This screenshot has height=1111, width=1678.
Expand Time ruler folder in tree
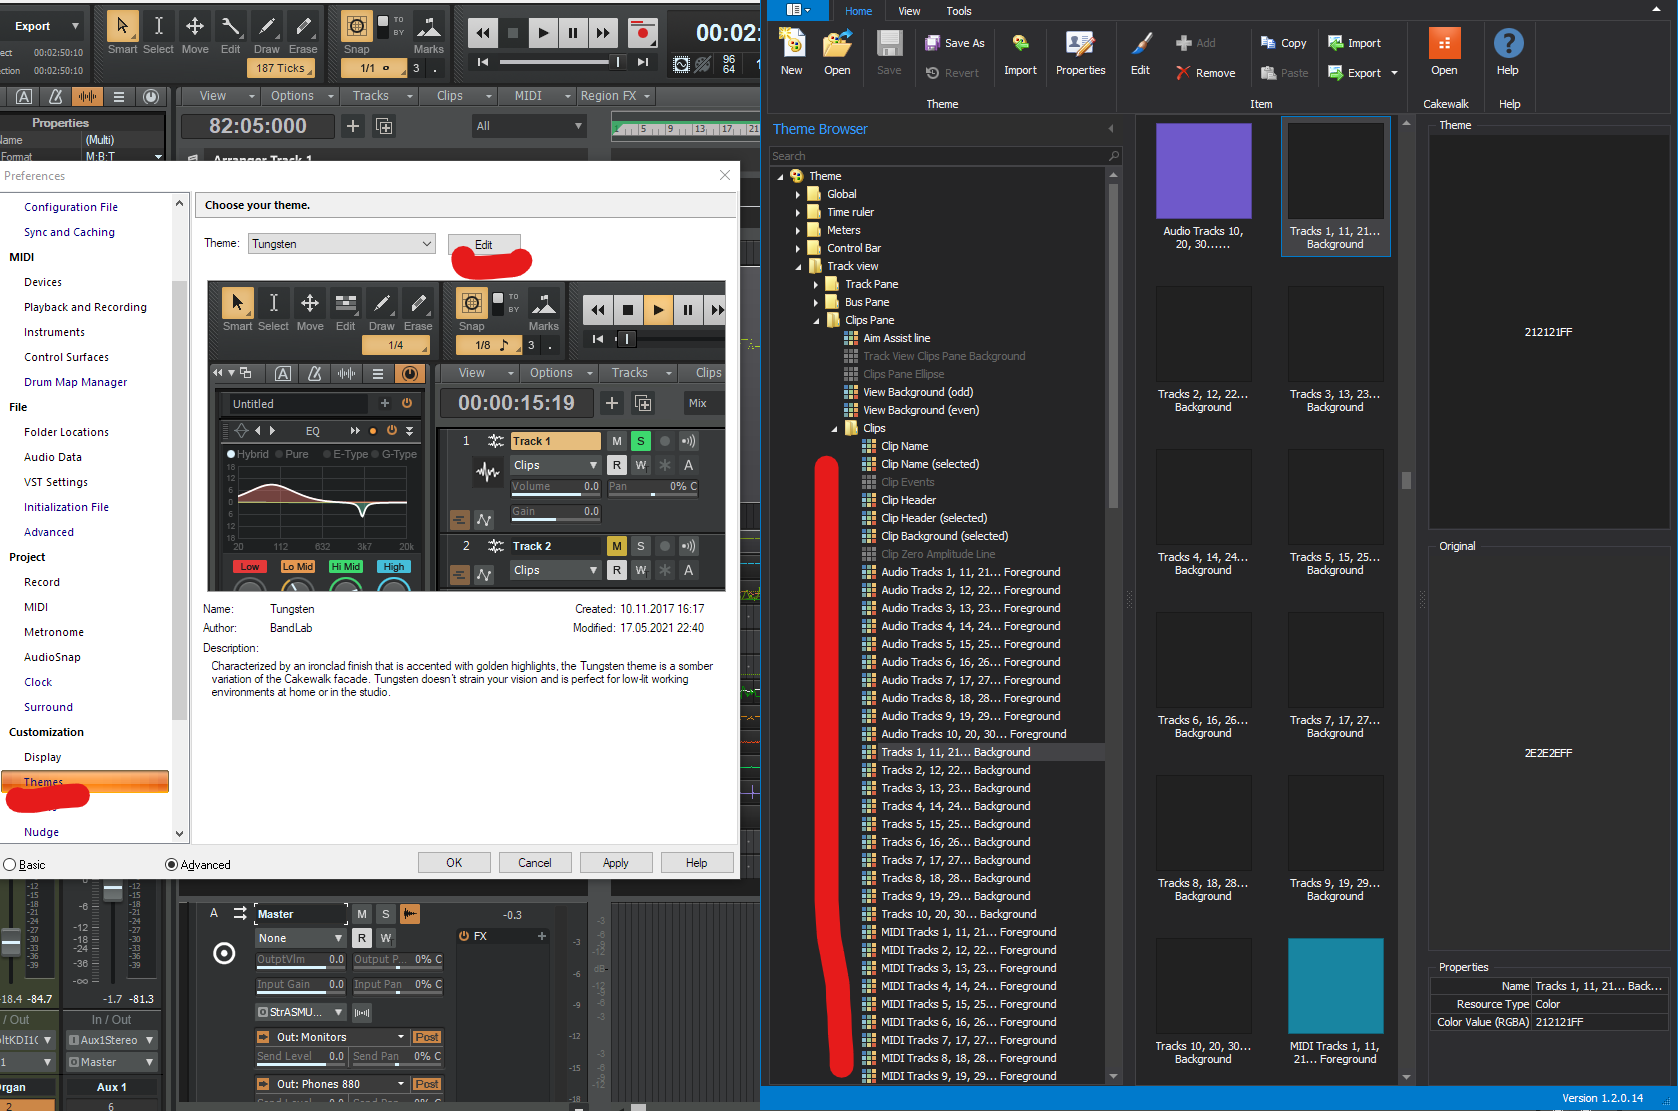click(798, 212)
